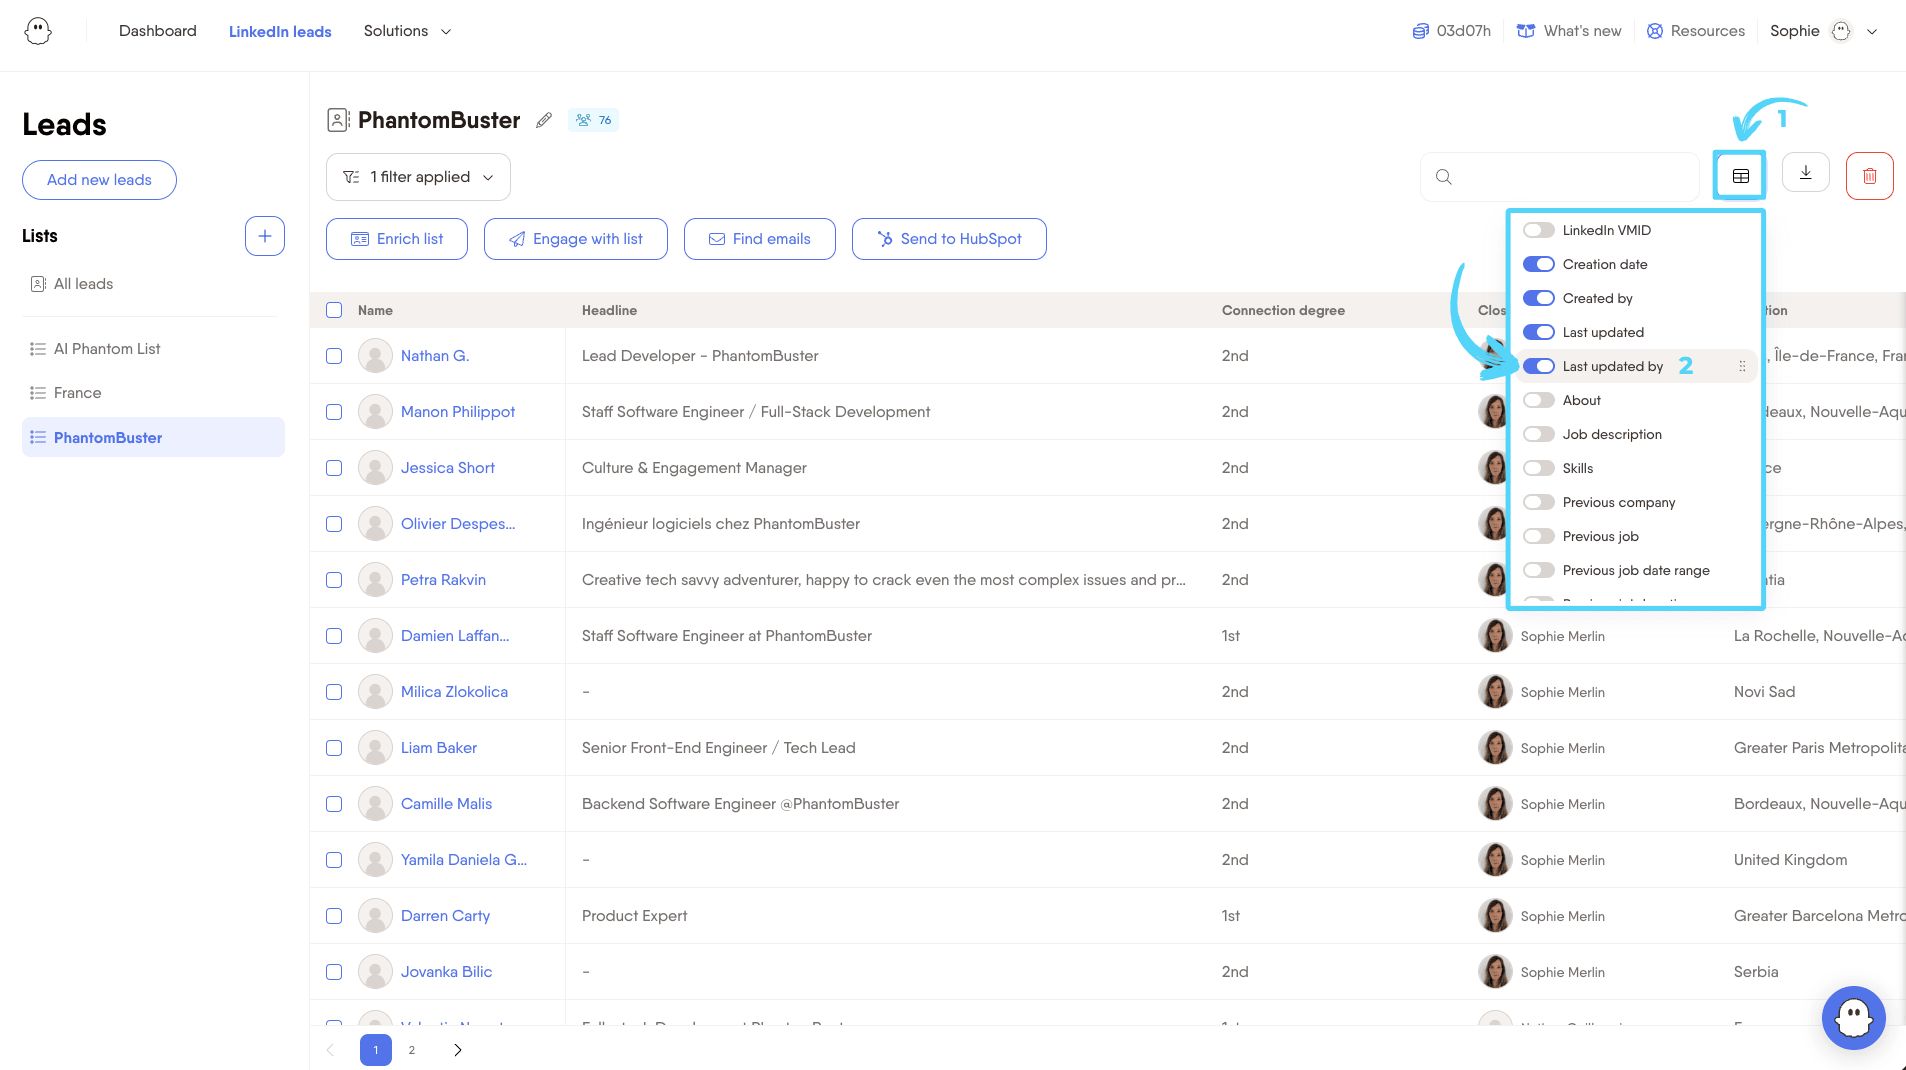Screen dimensions: 1906x1070
Task: Create a new list with plus icon
Action: (265, 236)
